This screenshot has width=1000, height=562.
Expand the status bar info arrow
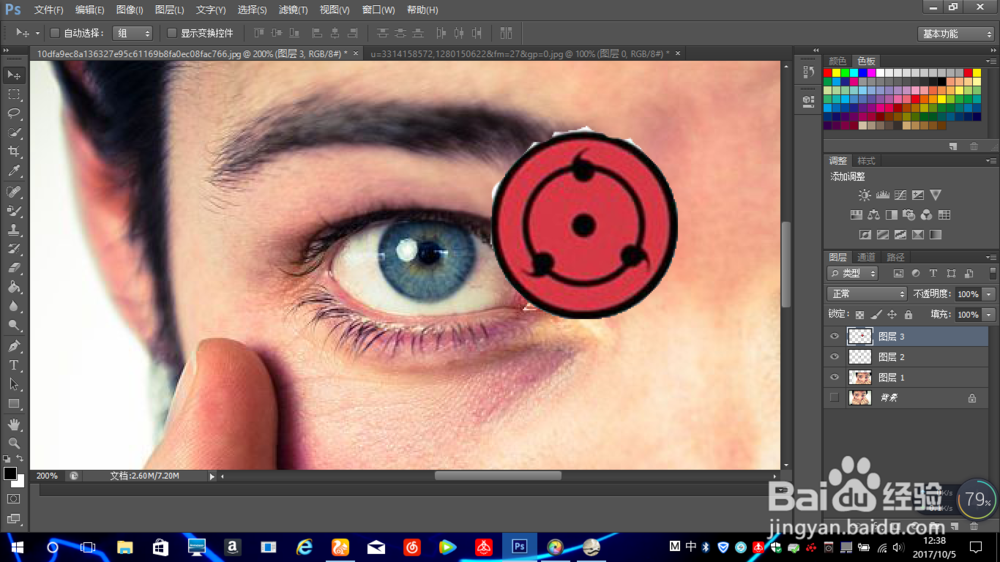[x=212, y=476]
